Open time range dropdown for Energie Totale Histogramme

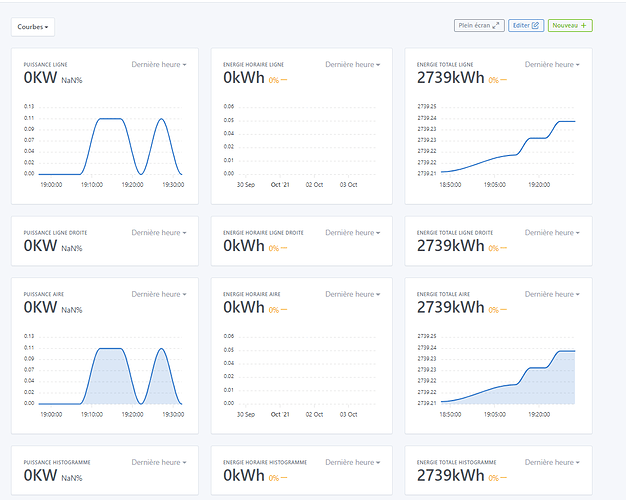[x=552, y=462]
